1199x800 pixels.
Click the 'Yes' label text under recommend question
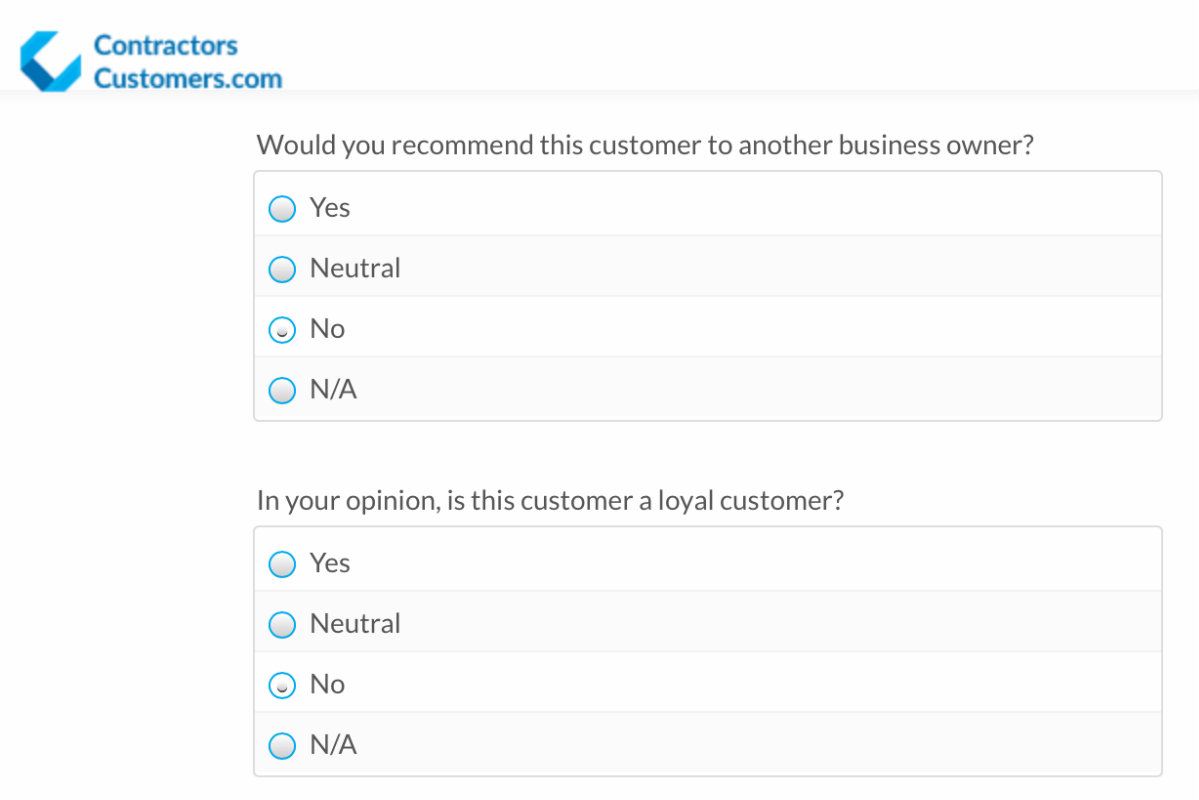coord(330,208)
